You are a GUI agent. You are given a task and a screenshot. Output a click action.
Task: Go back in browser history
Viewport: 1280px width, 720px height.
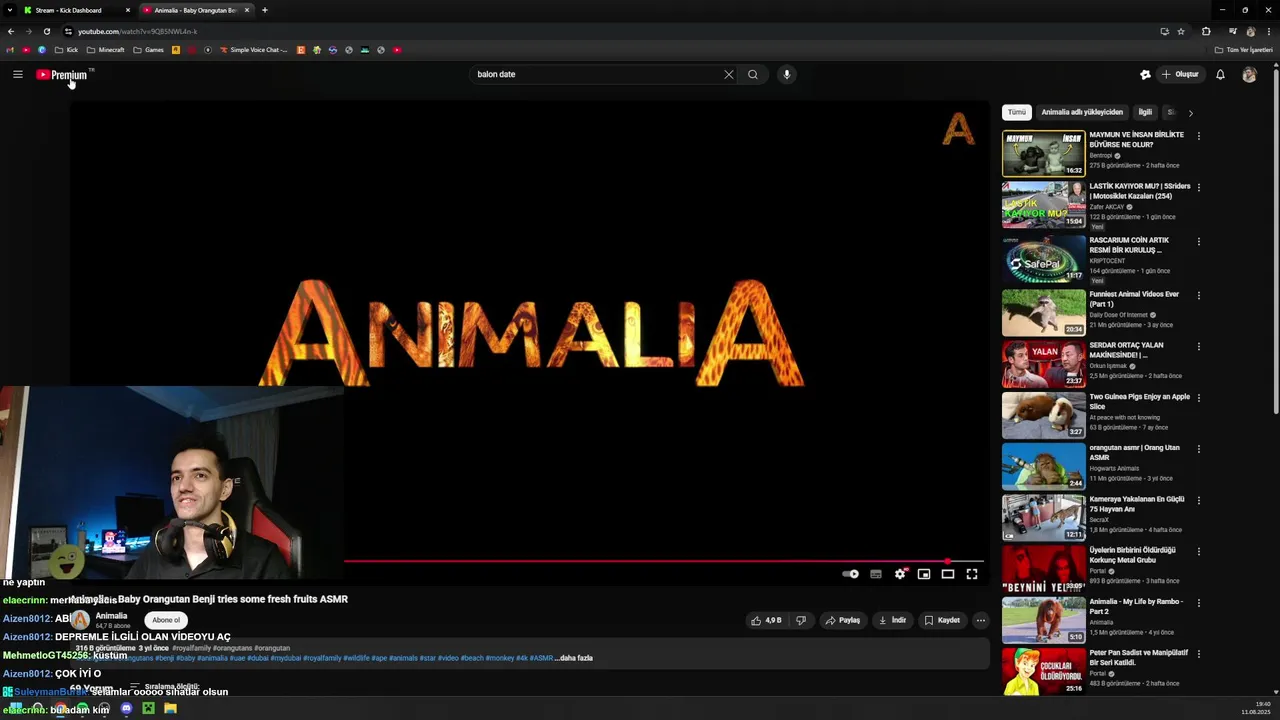click(11, 31)
